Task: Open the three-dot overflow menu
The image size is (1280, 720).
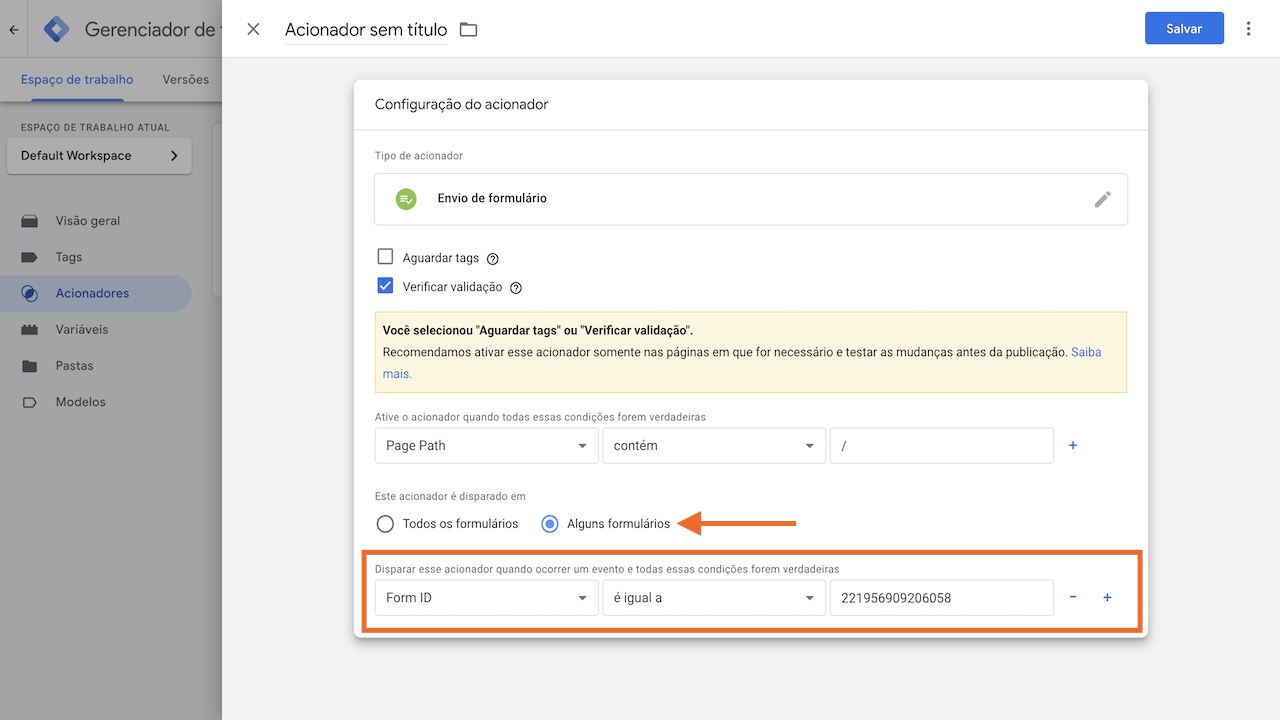Action: pyautogui.click(x=1248, y=28)
